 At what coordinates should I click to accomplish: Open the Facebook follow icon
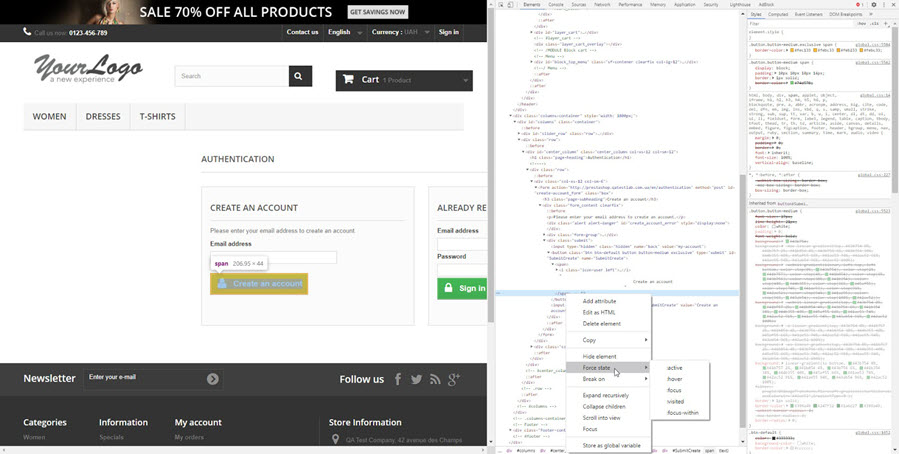(398, 379)
